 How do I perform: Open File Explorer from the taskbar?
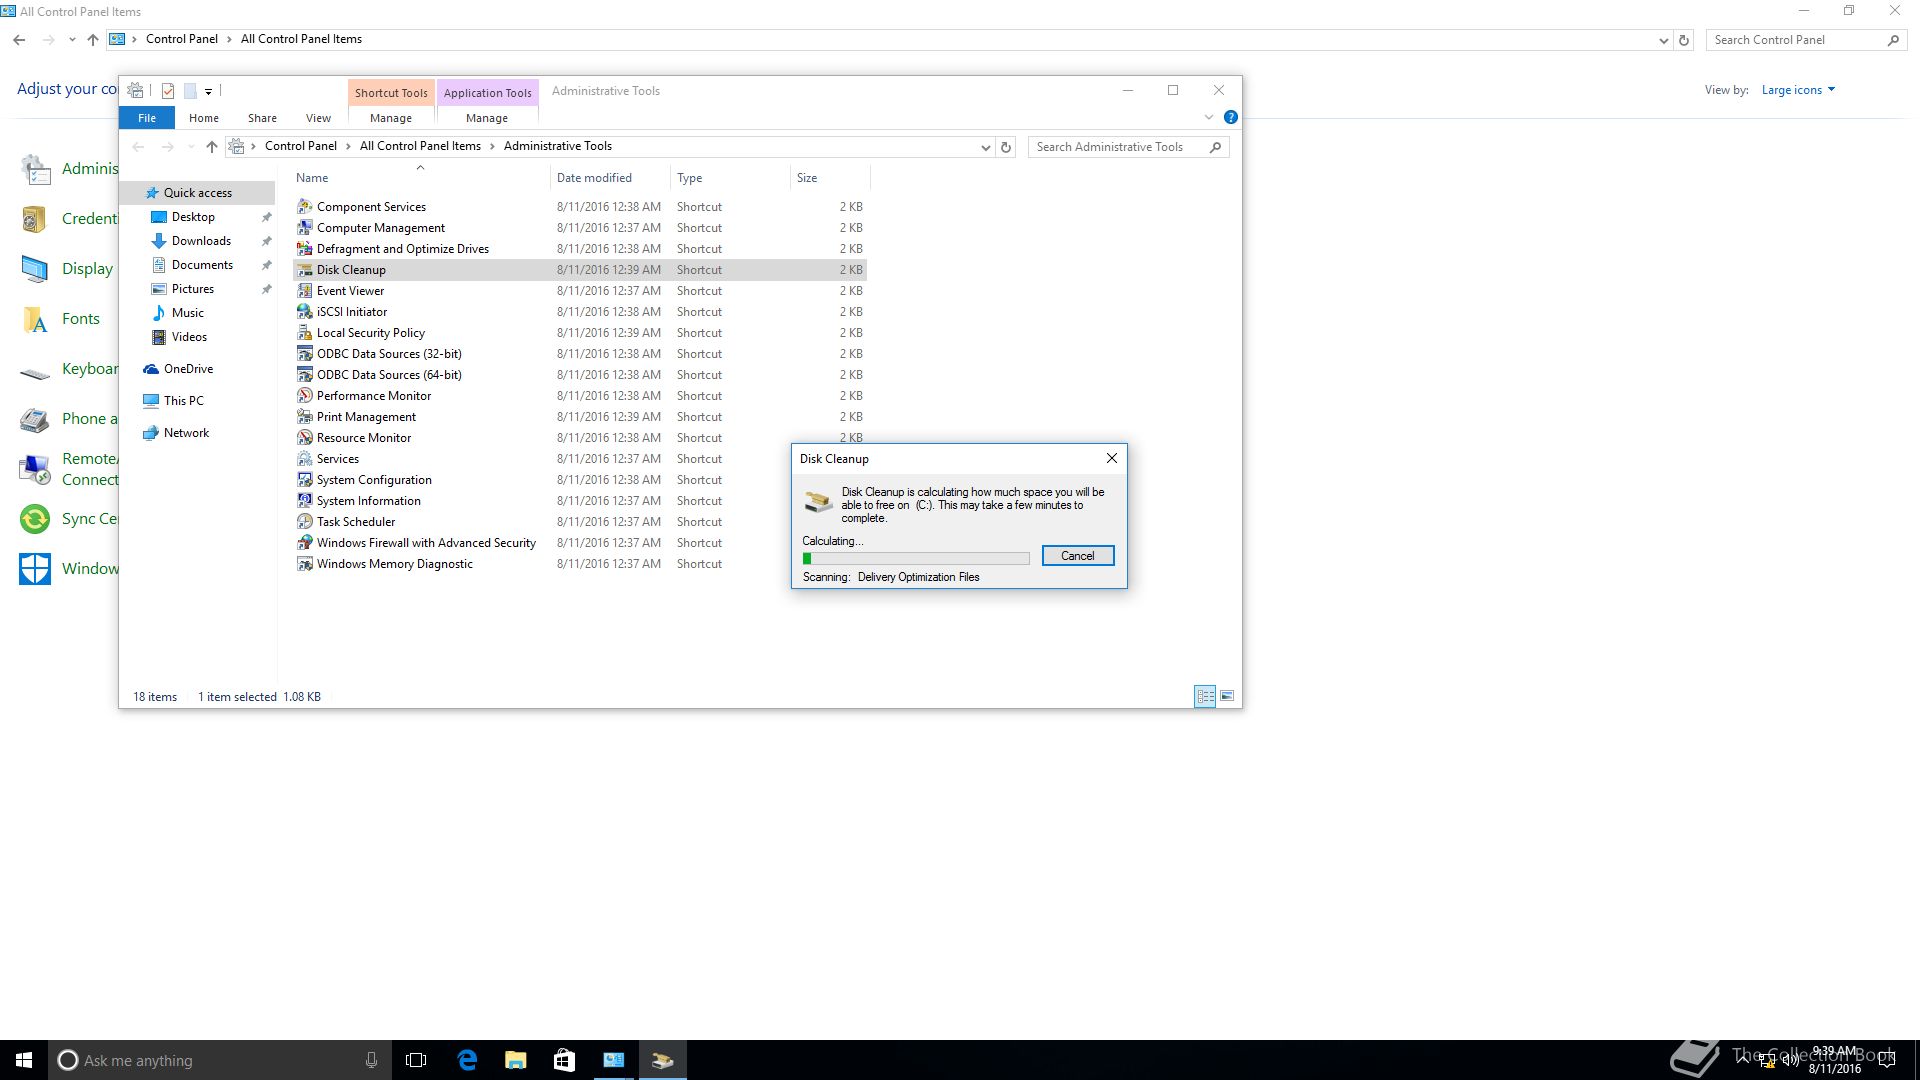516,1060
